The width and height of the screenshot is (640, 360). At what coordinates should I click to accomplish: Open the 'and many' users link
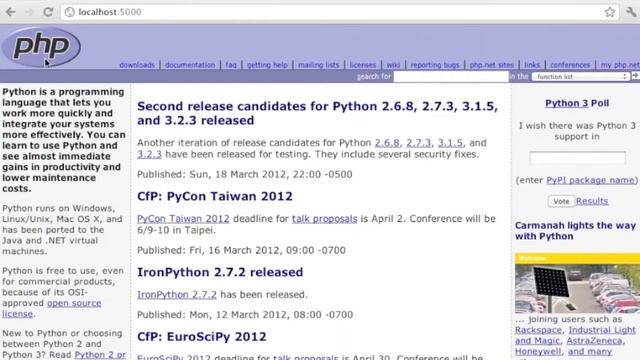click(590, 351)
